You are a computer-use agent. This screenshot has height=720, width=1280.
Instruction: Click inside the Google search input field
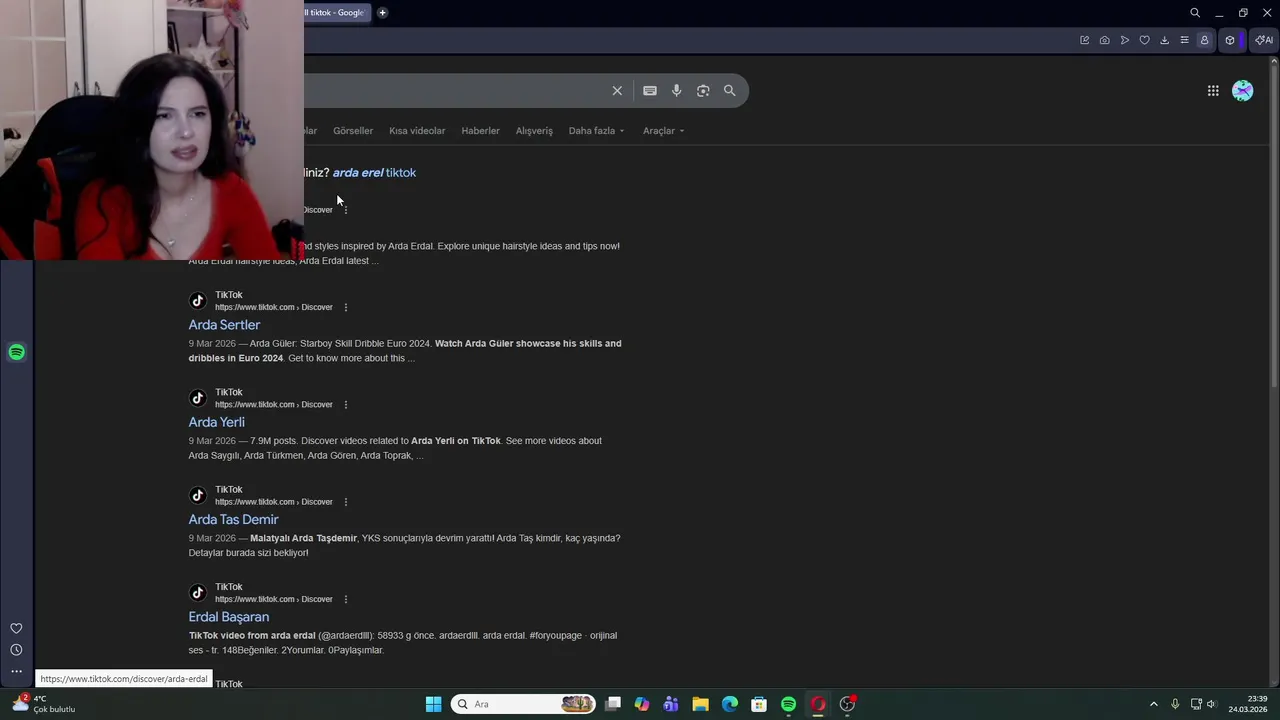coord(455,91)
